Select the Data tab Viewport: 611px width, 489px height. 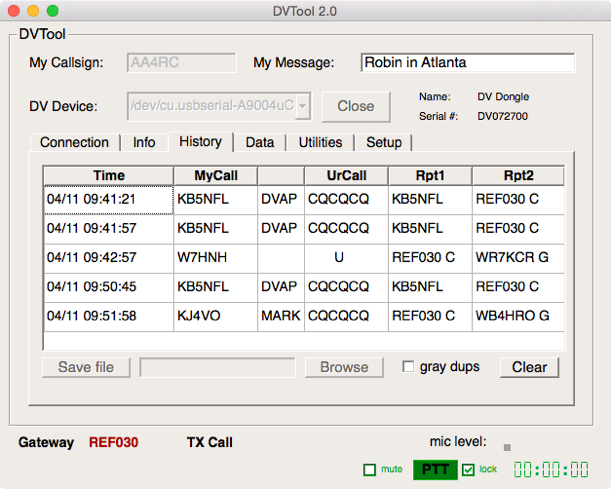260,142
